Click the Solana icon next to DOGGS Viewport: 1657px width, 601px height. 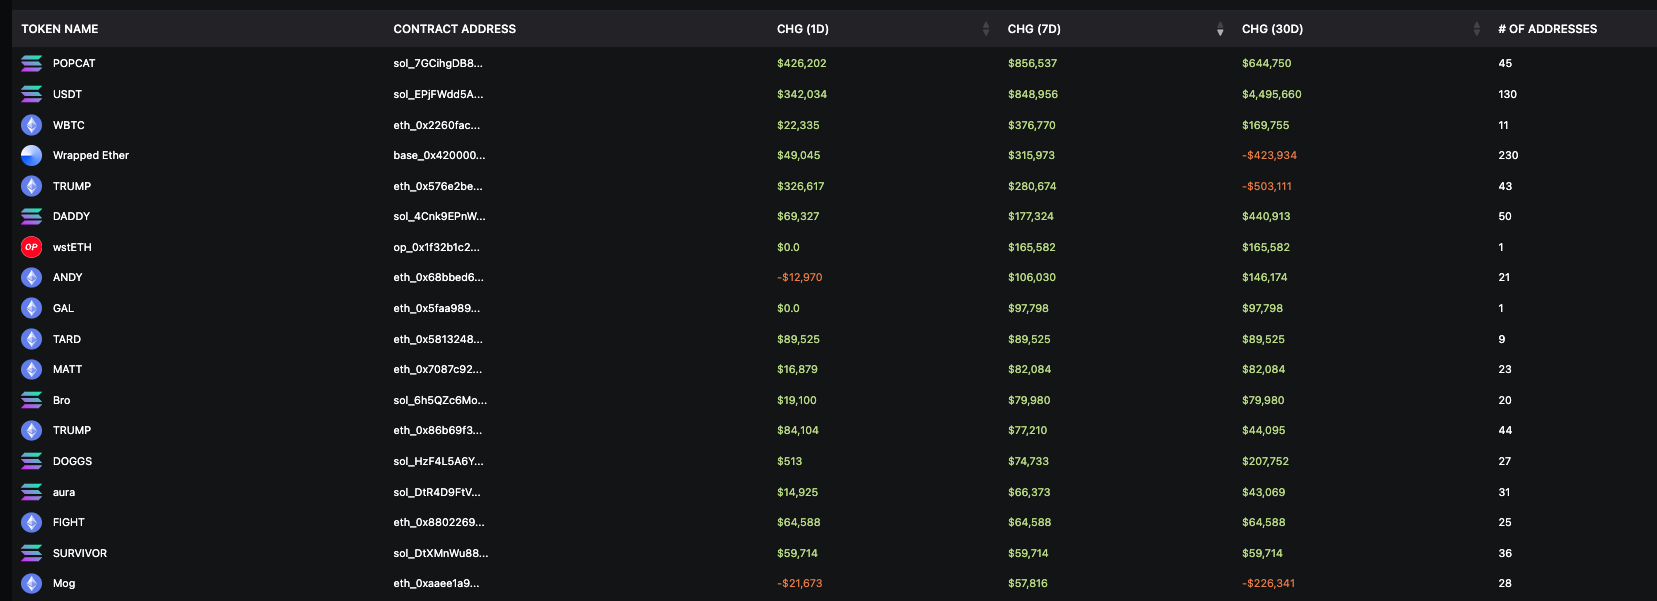click(x=32, y=461)
